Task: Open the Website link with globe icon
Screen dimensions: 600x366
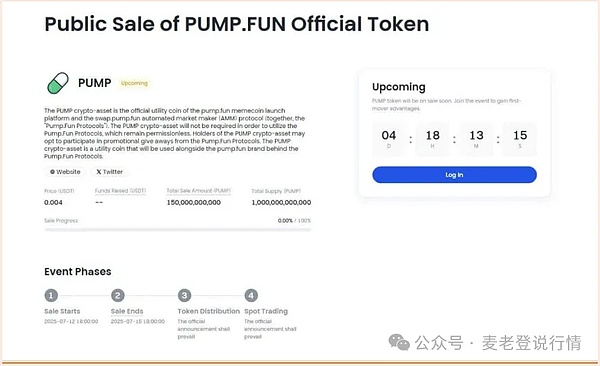Action: [65, 172]
